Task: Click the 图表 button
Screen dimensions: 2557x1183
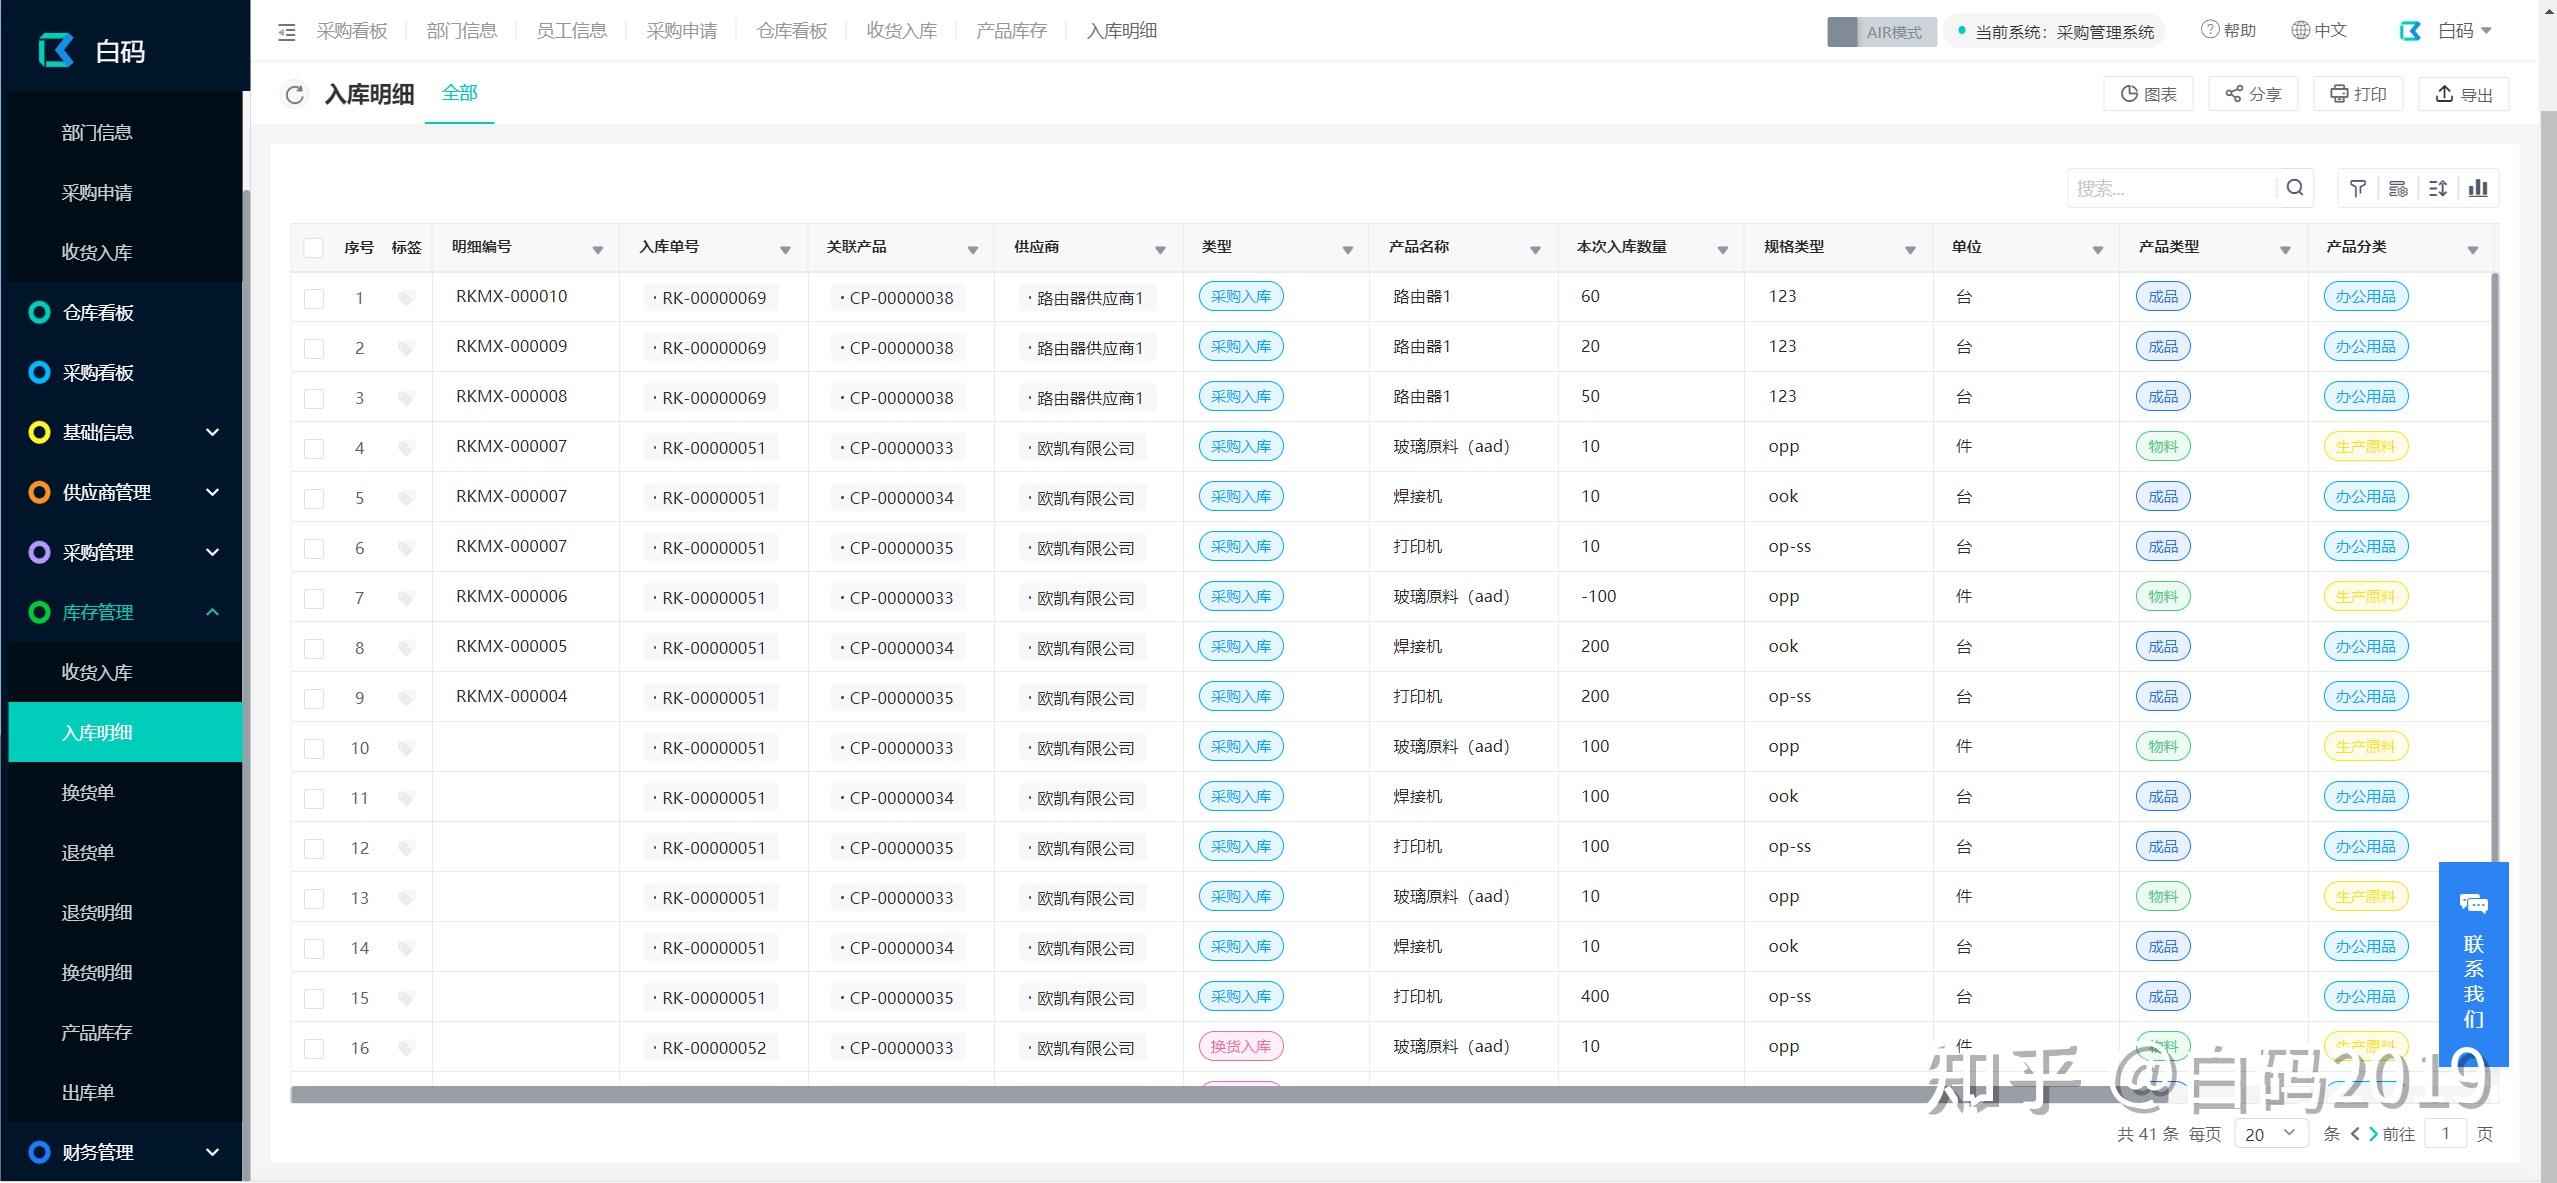Action: click(2148, 94)
